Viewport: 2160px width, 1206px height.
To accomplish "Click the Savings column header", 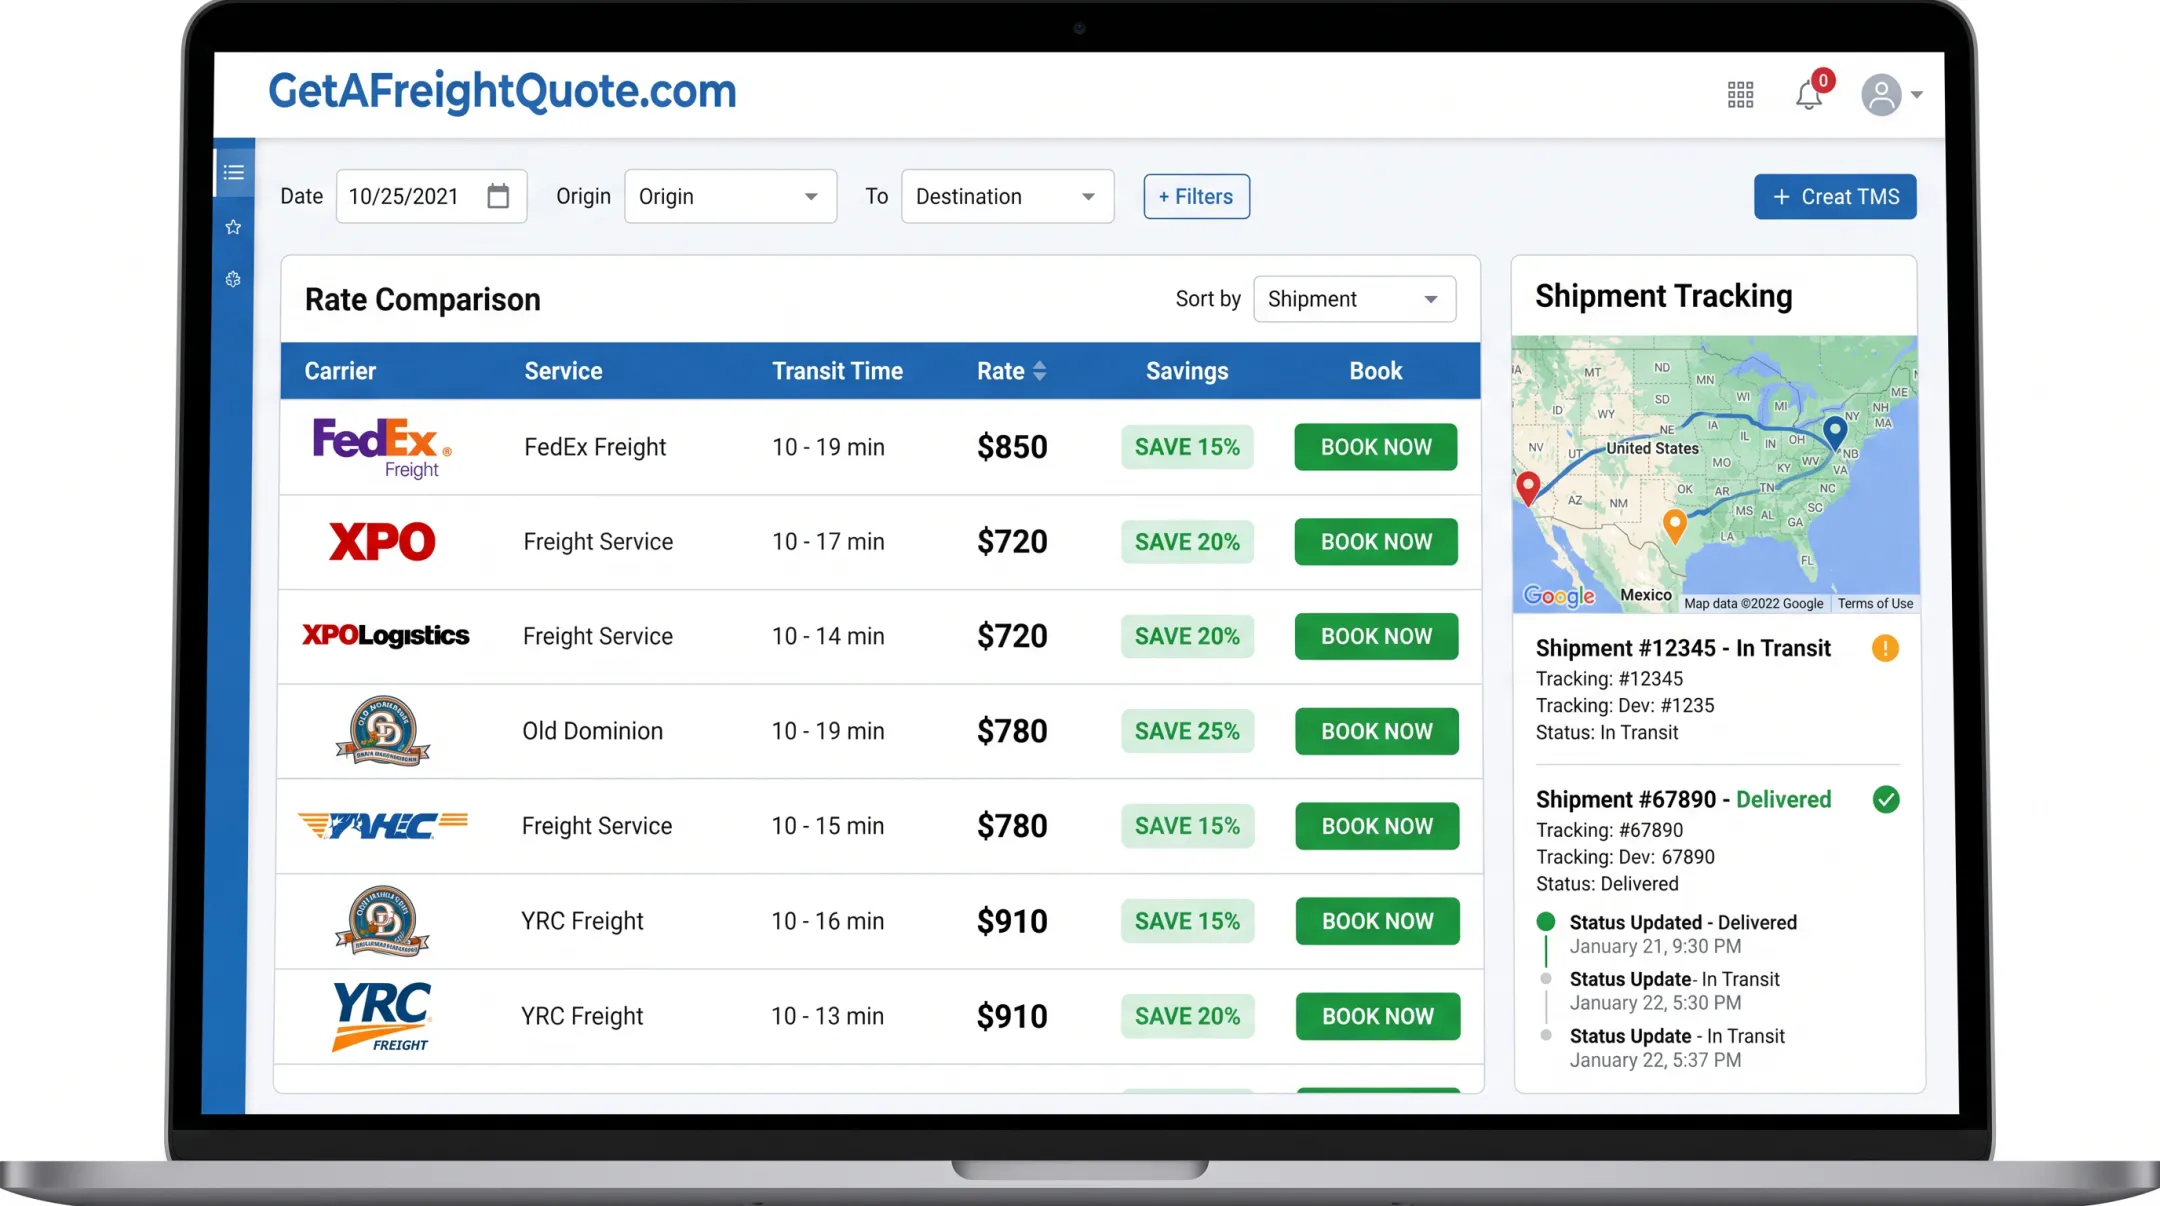I will [x=1187, y=371].
